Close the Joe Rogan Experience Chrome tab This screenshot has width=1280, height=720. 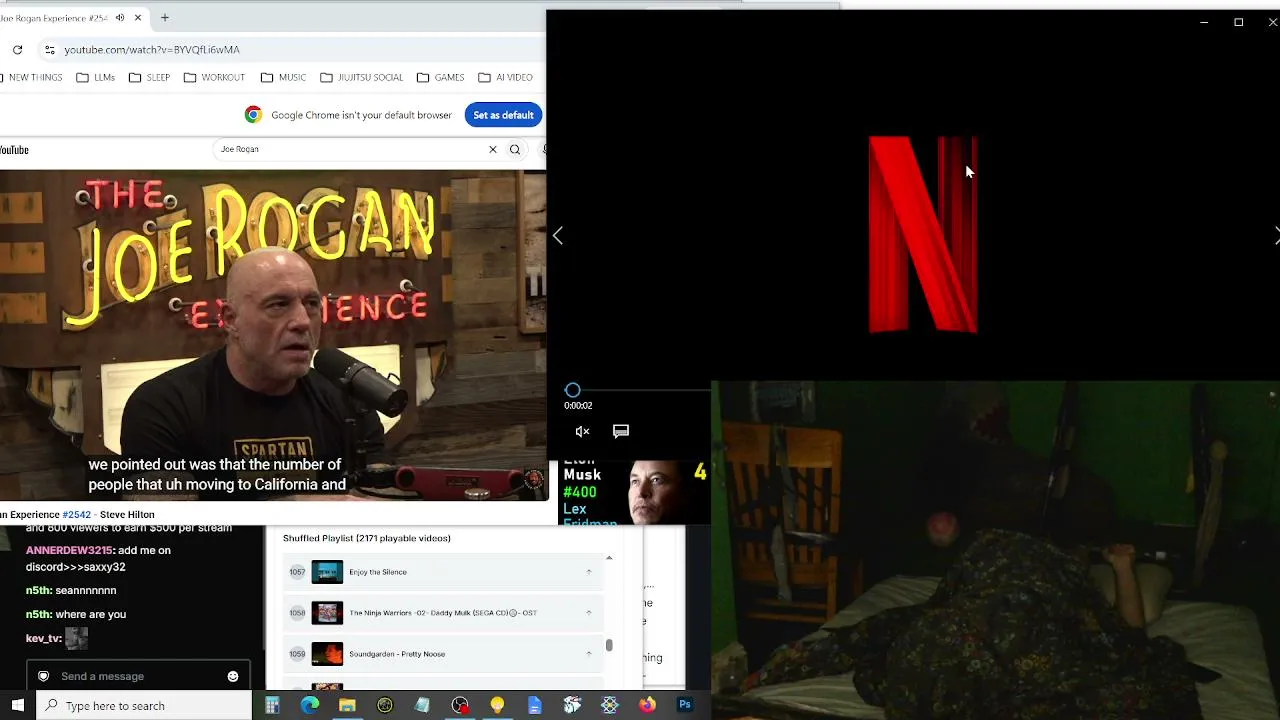138,17
